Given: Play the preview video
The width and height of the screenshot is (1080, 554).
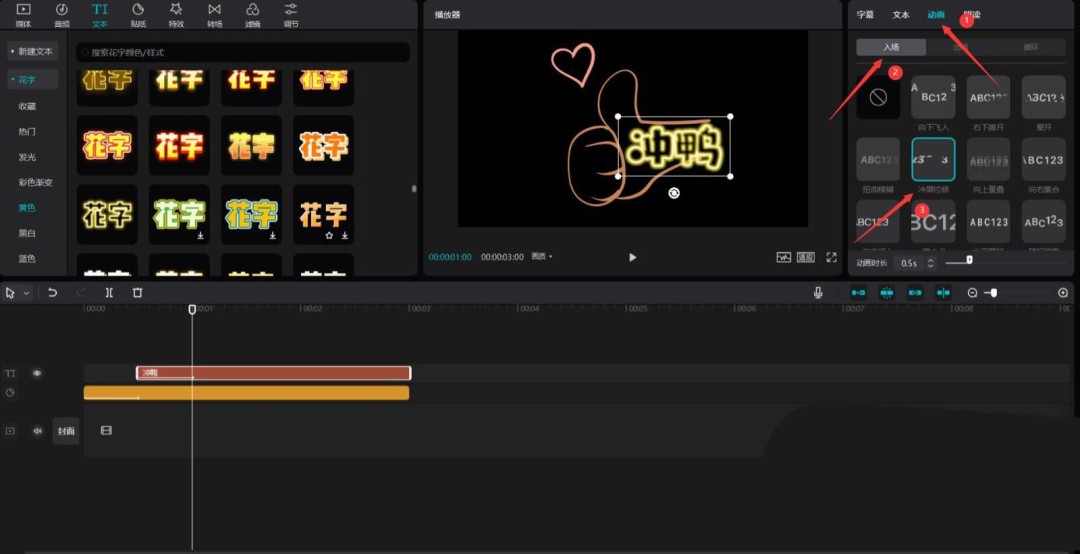Looking at the screenshot, I should [632, 257].
